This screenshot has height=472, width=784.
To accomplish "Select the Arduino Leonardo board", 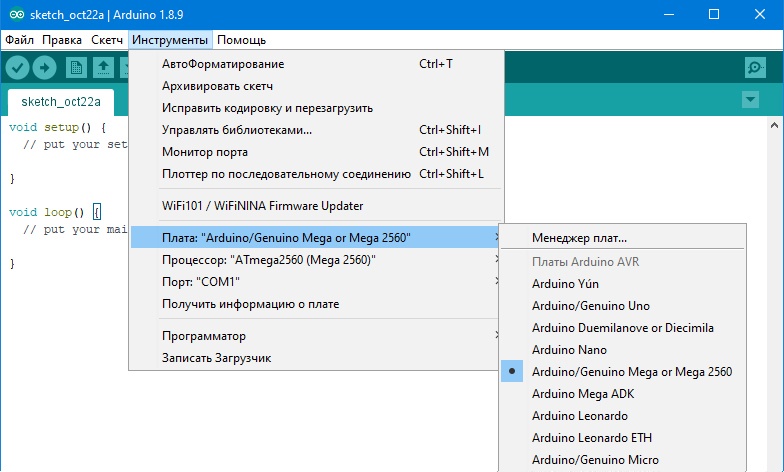I will 622,416.
